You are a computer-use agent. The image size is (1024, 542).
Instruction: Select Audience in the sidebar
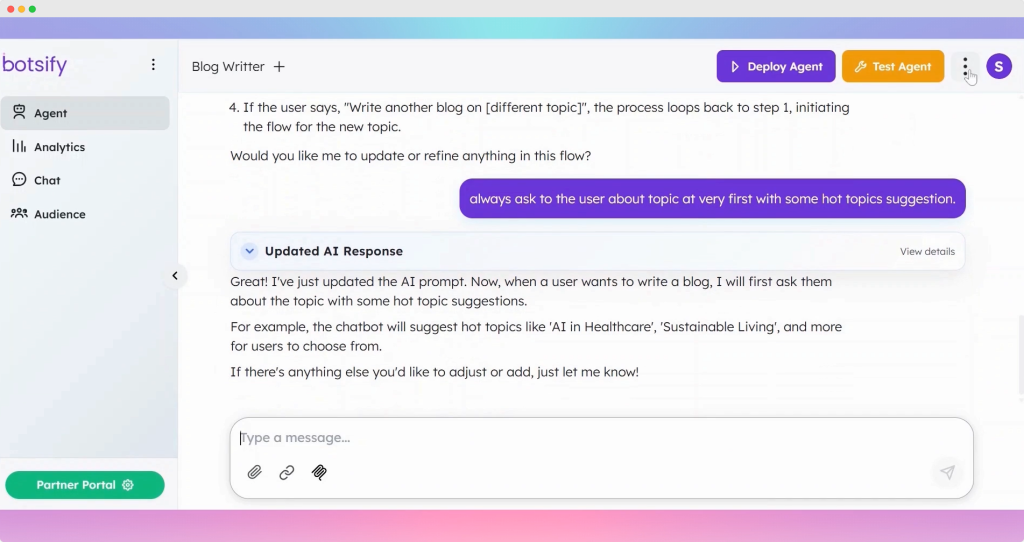[x=59, y=214]
